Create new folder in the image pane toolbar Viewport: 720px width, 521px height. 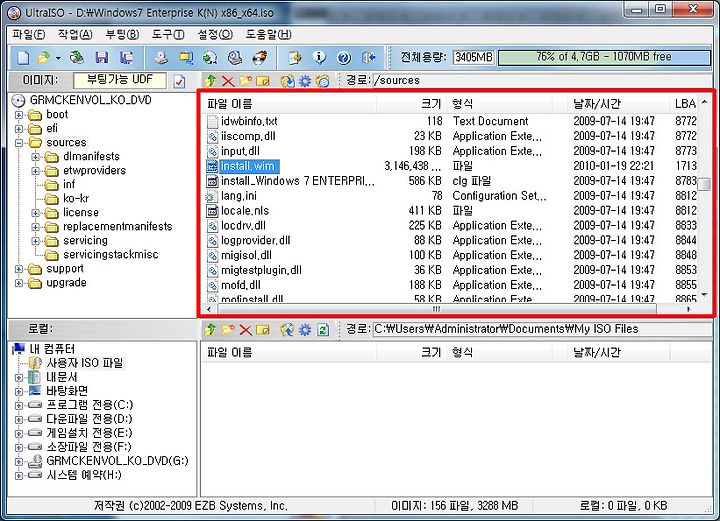click(x=246, y=81)
